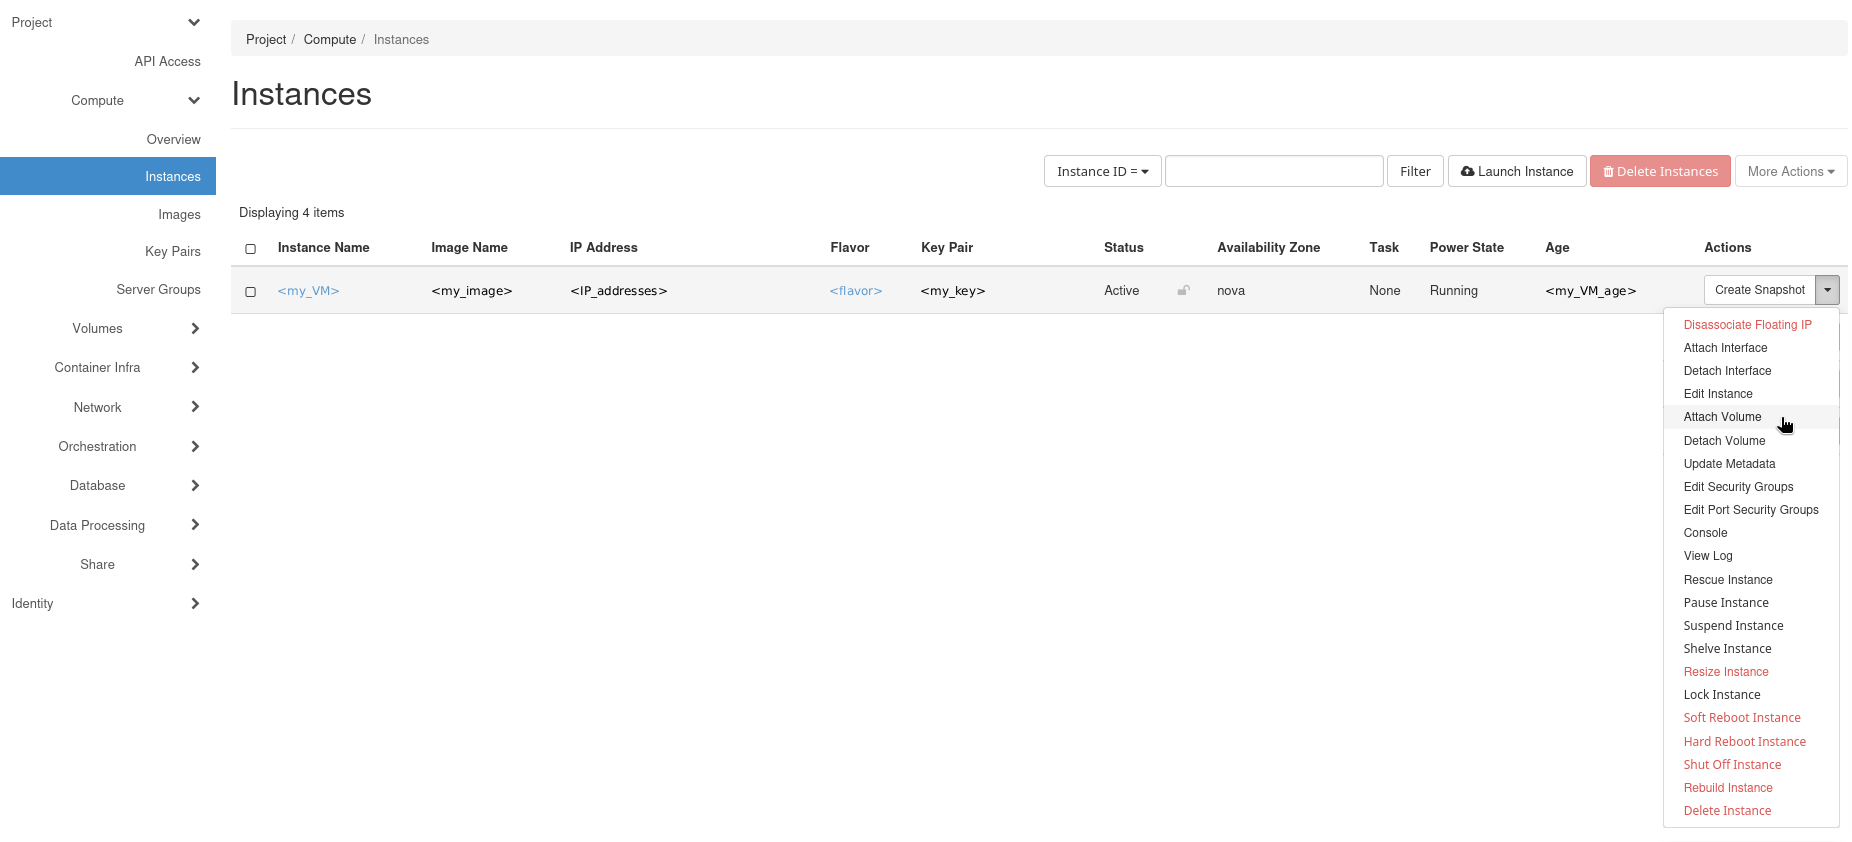Viewport: 1852px width, 842px height.
Task: Open the my_VM instance link
Action: pos(308,291)
